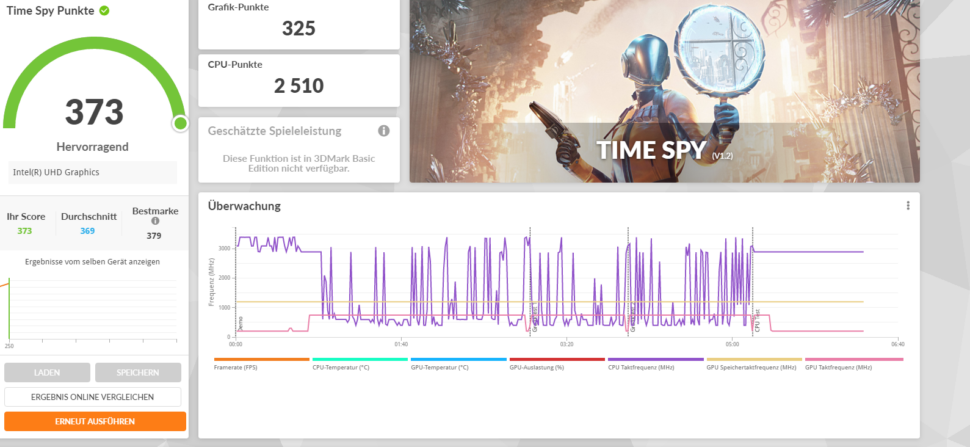The image size is (970, 447).
Task: Click the Hervorragend rating text
Action: click(92, 147)
